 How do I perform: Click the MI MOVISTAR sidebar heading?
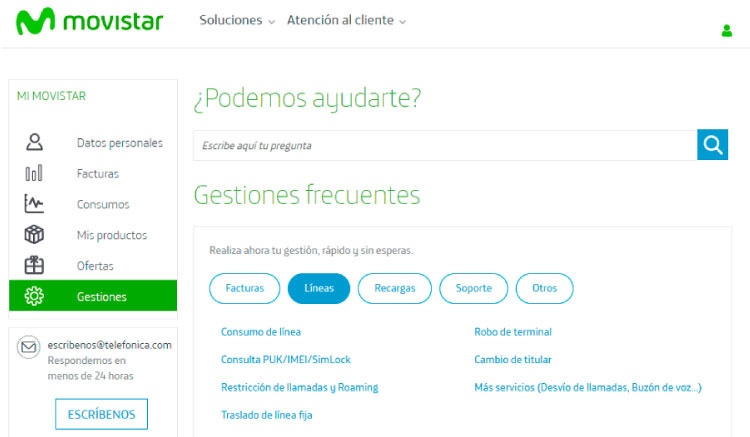pyautogui.click(x=51, y=96)
